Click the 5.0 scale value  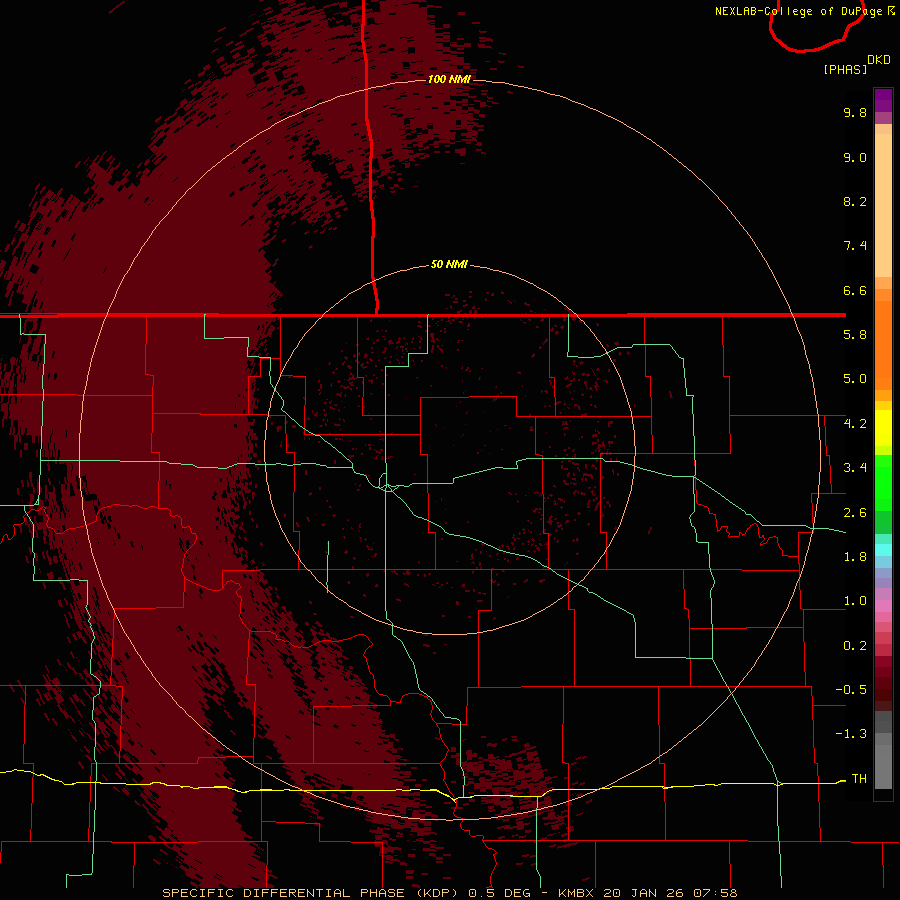pos(855,379)
